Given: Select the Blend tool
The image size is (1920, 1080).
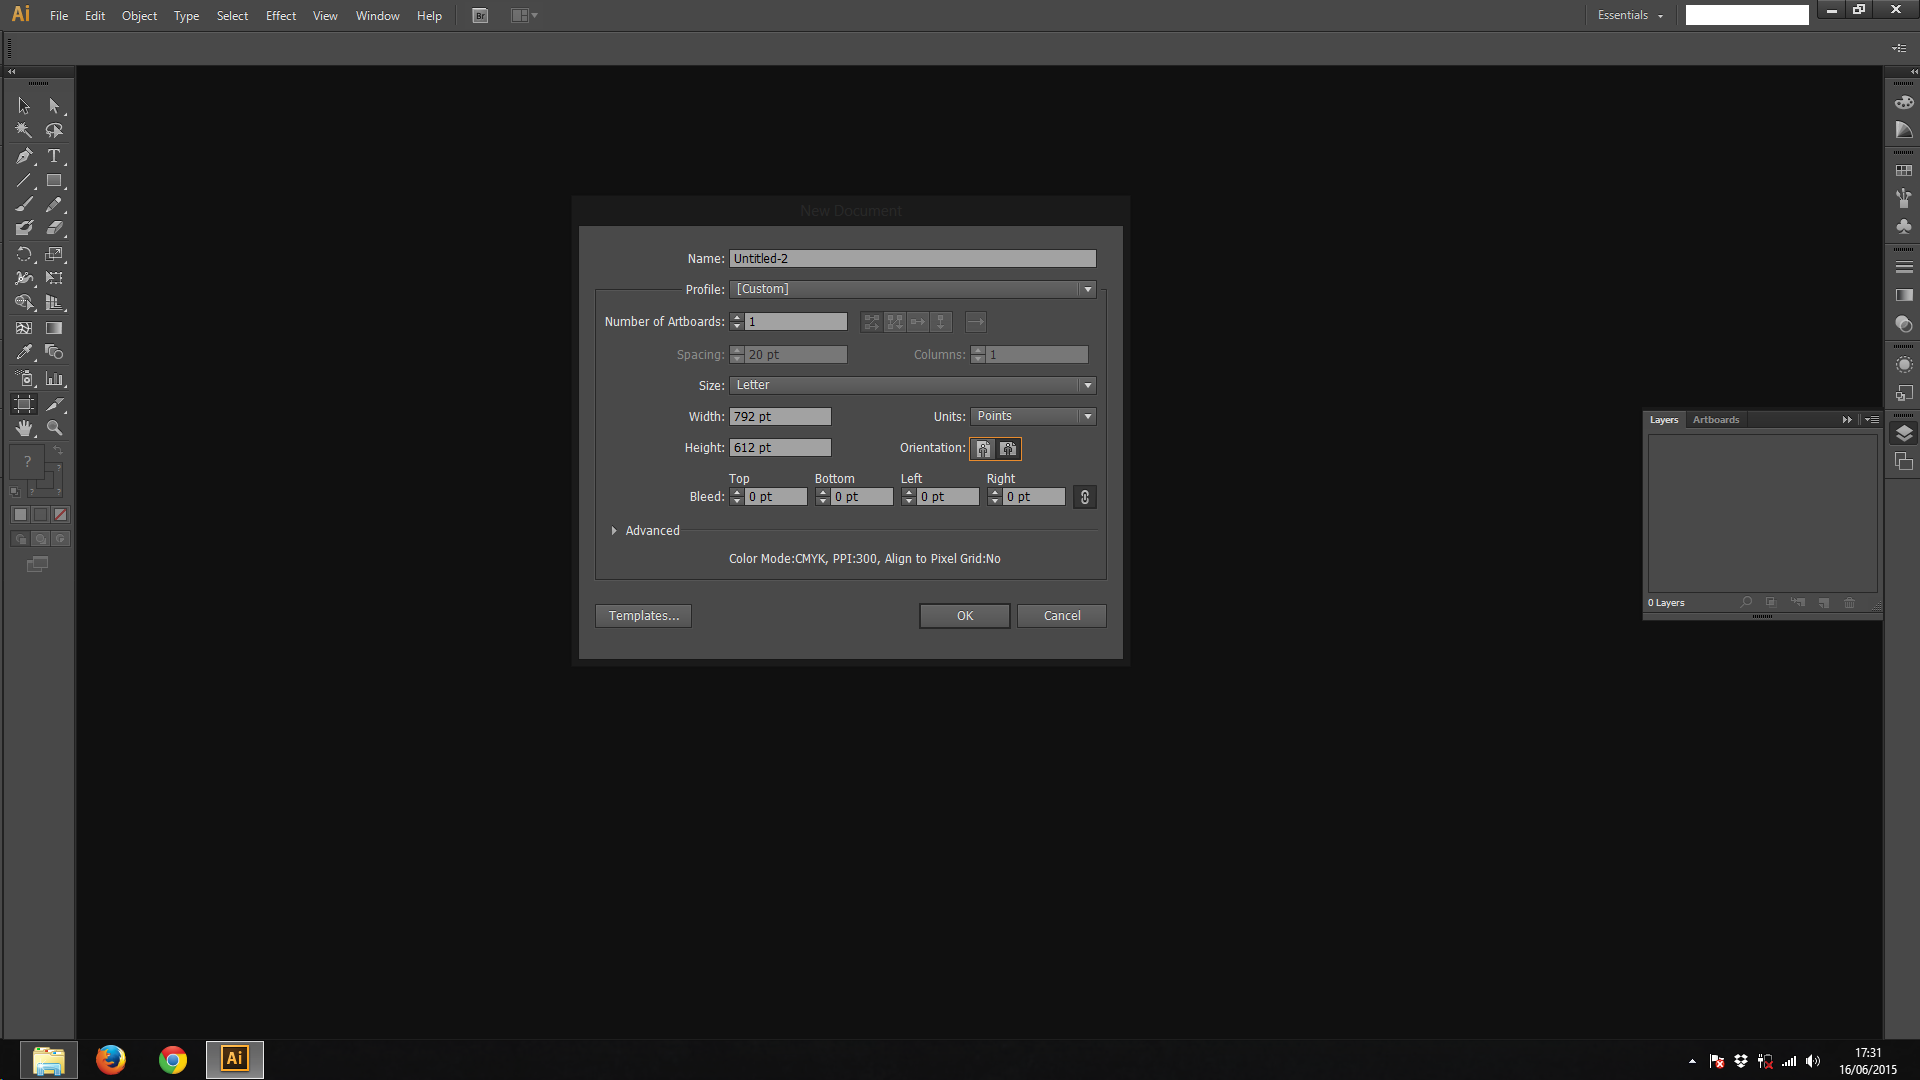Looking at the screenshot, I should 55,352.
